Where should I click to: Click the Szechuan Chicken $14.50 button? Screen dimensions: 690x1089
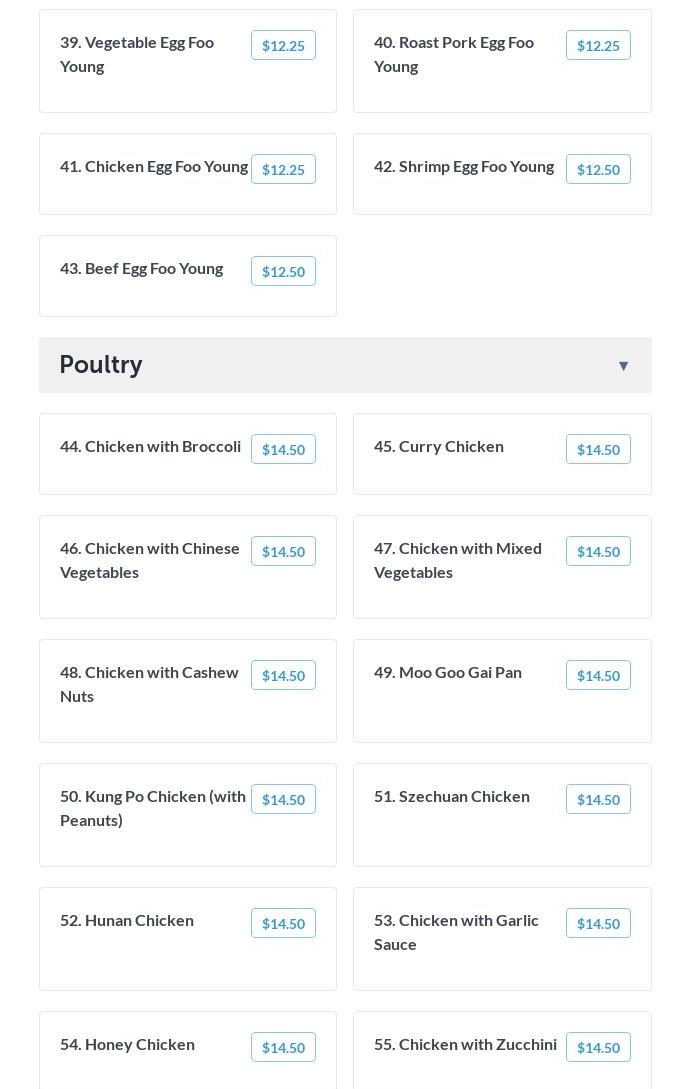(598, 799)
